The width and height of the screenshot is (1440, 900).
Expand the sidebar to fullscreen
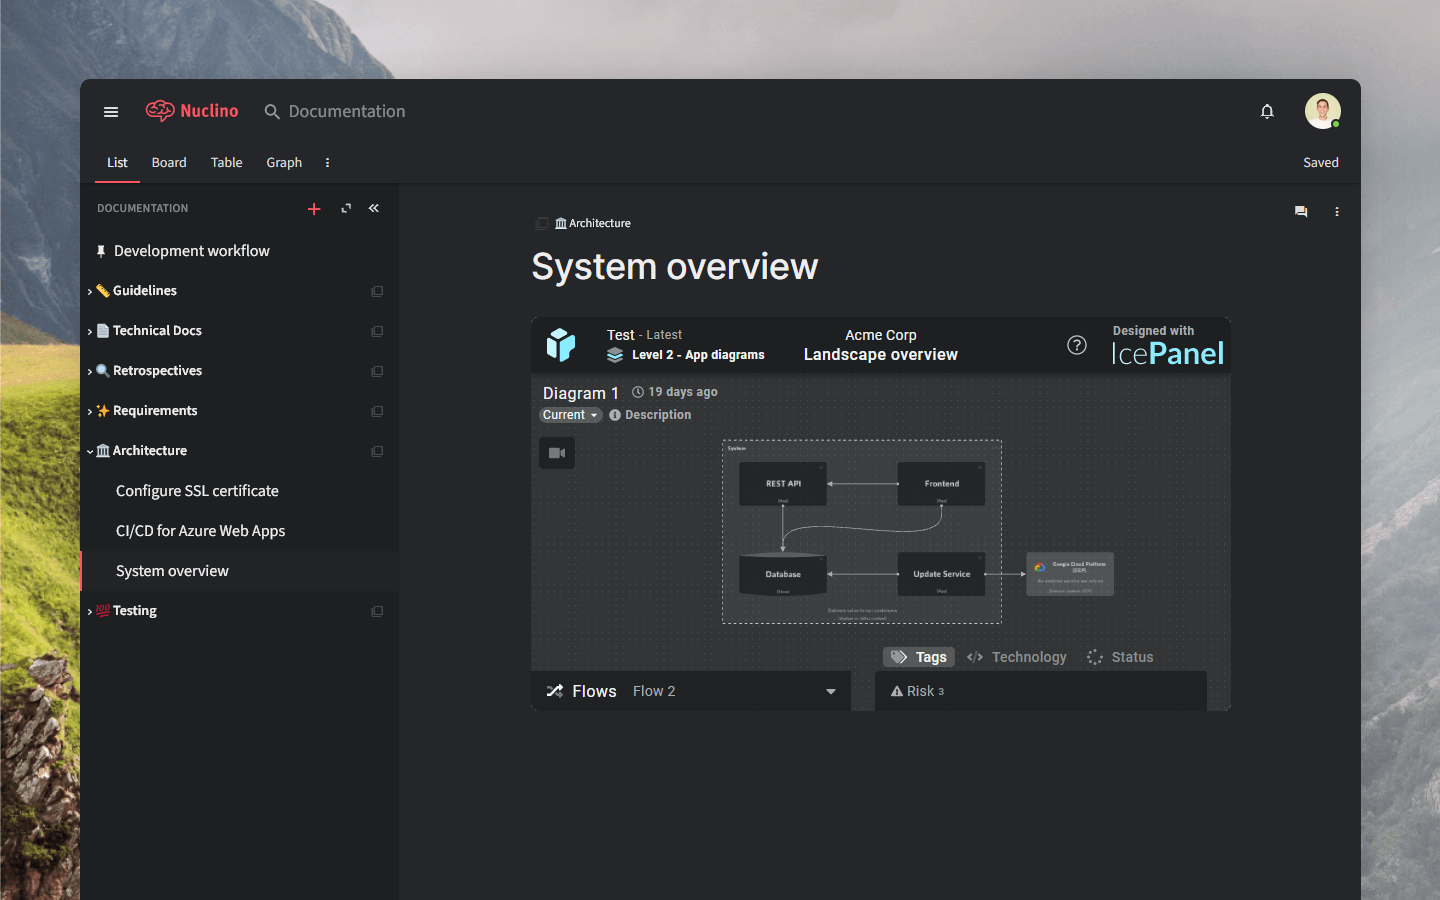[346, 208]
